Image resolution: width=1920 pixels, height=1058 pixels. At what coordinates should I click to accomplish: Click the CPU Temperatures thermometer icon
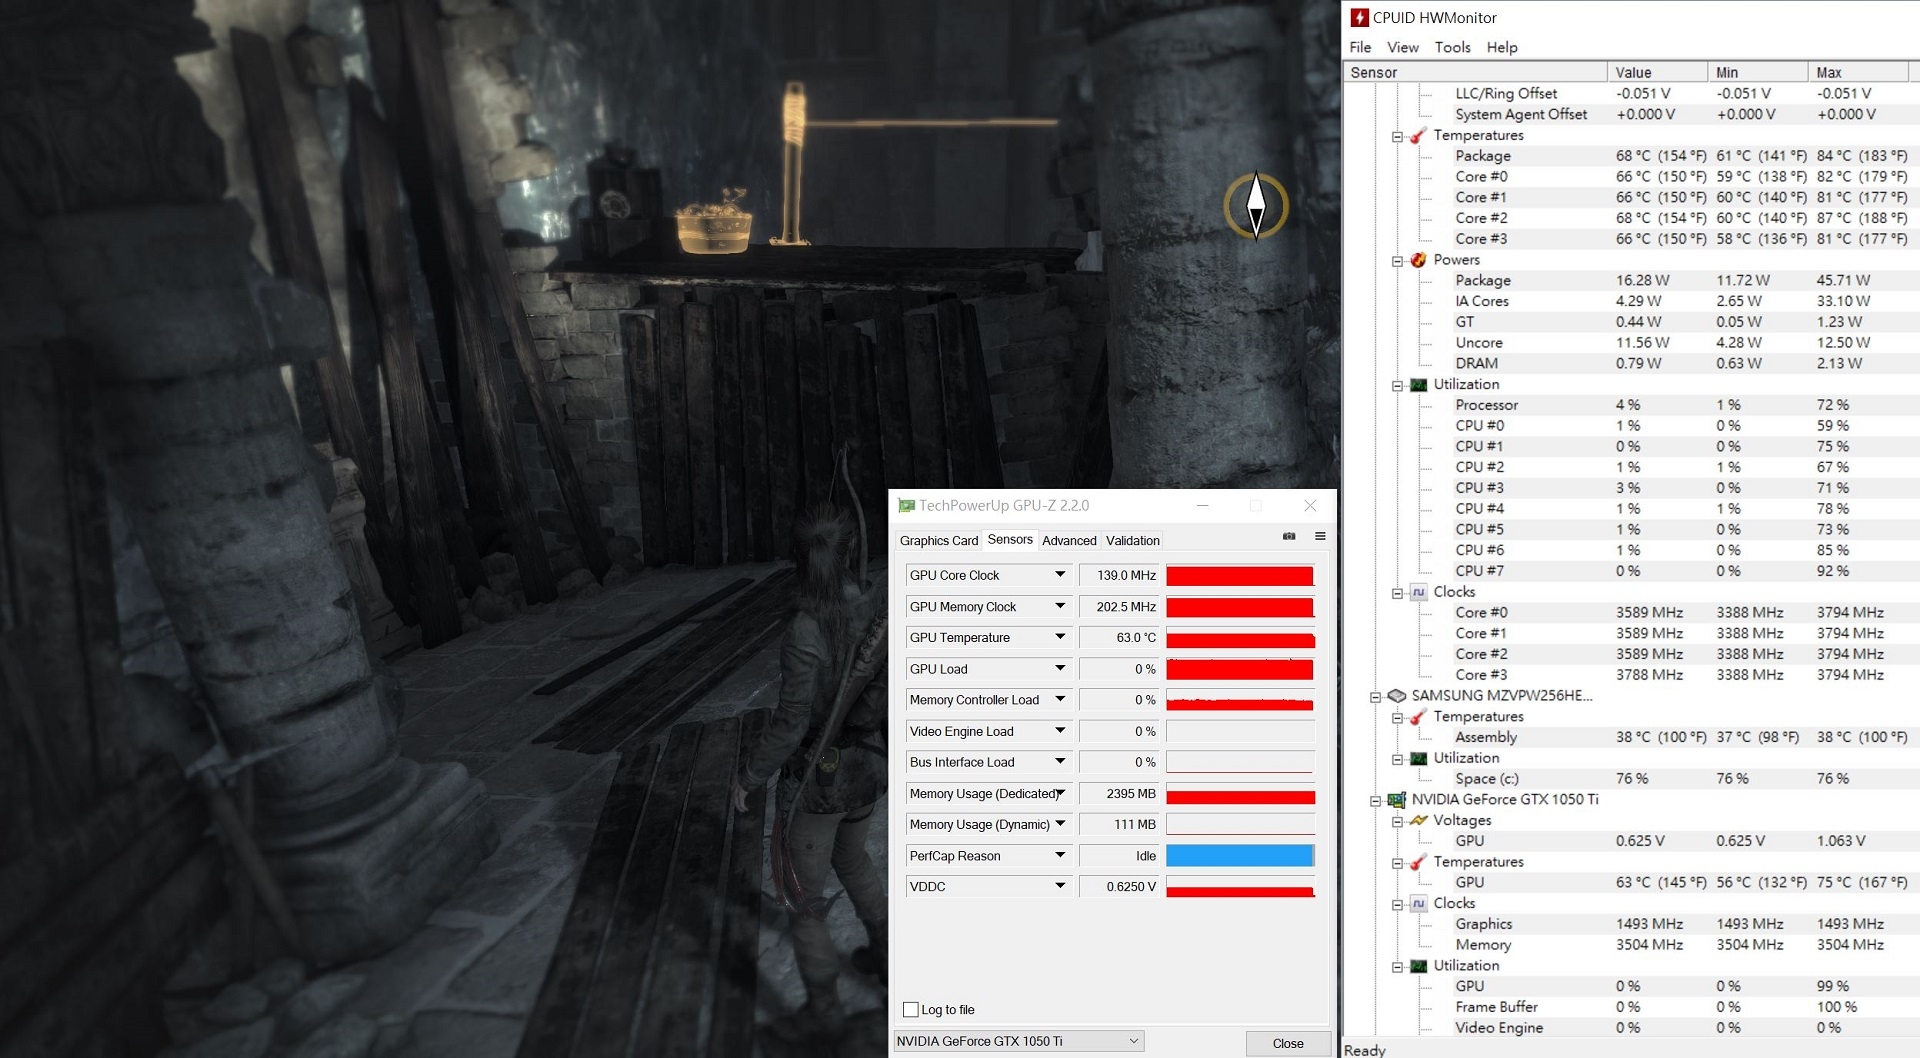[1418, 136]
